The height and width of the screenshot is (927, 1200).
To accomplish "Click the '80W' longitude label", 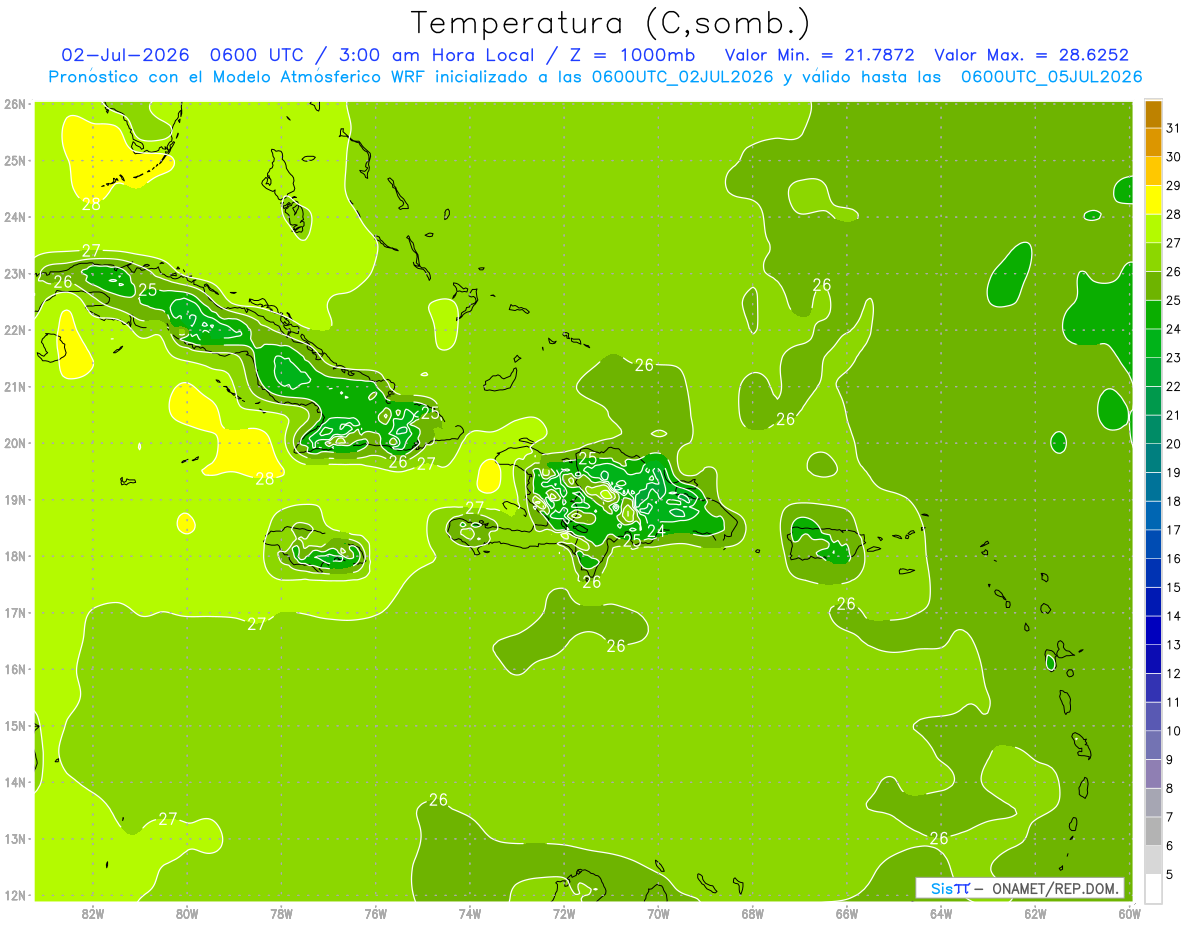I will click(187, 913).
